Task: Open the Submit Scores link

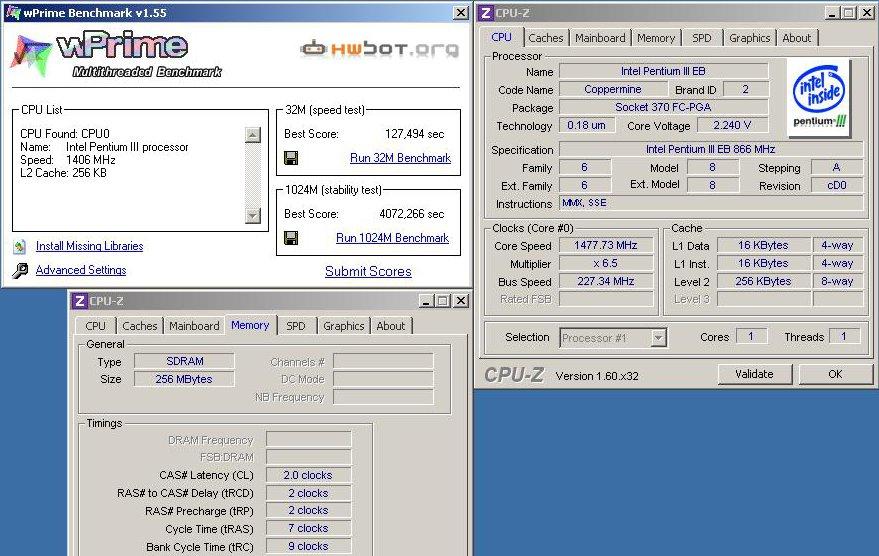Action: 368,271
